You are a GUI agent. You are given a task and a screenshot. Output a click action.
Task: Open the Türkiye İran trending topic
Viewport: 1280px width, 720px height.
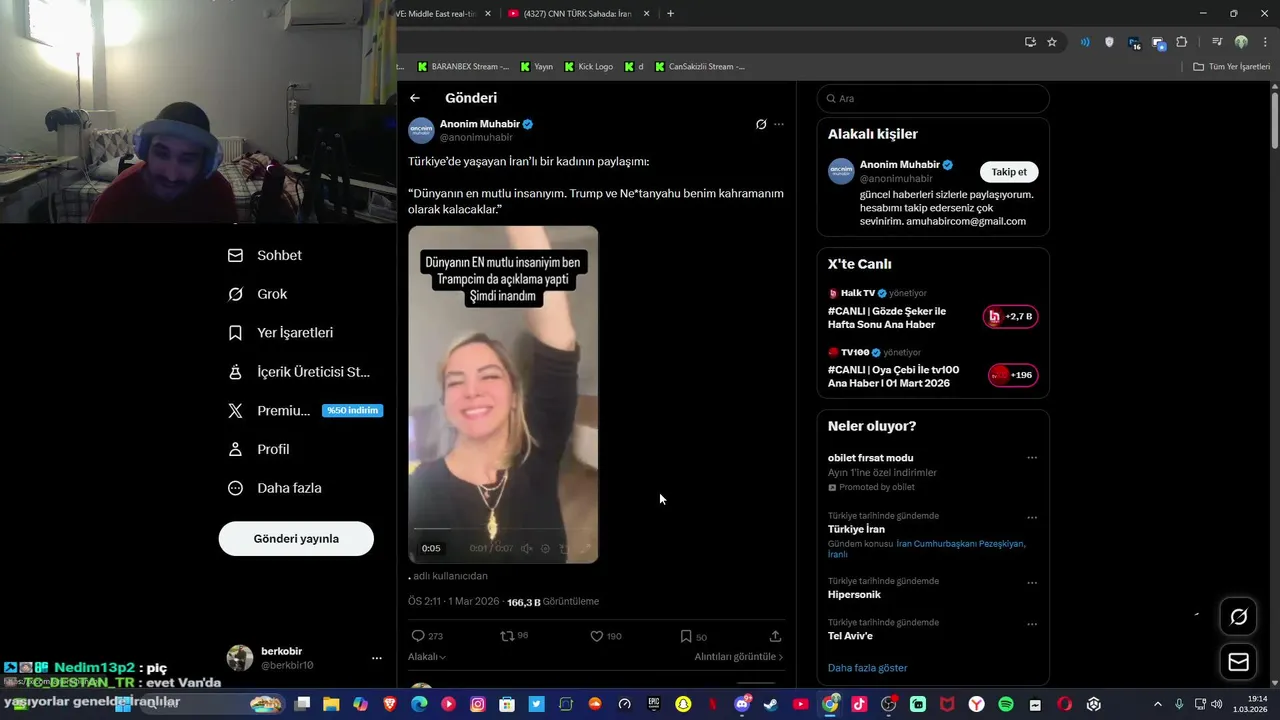click(856, 529)
